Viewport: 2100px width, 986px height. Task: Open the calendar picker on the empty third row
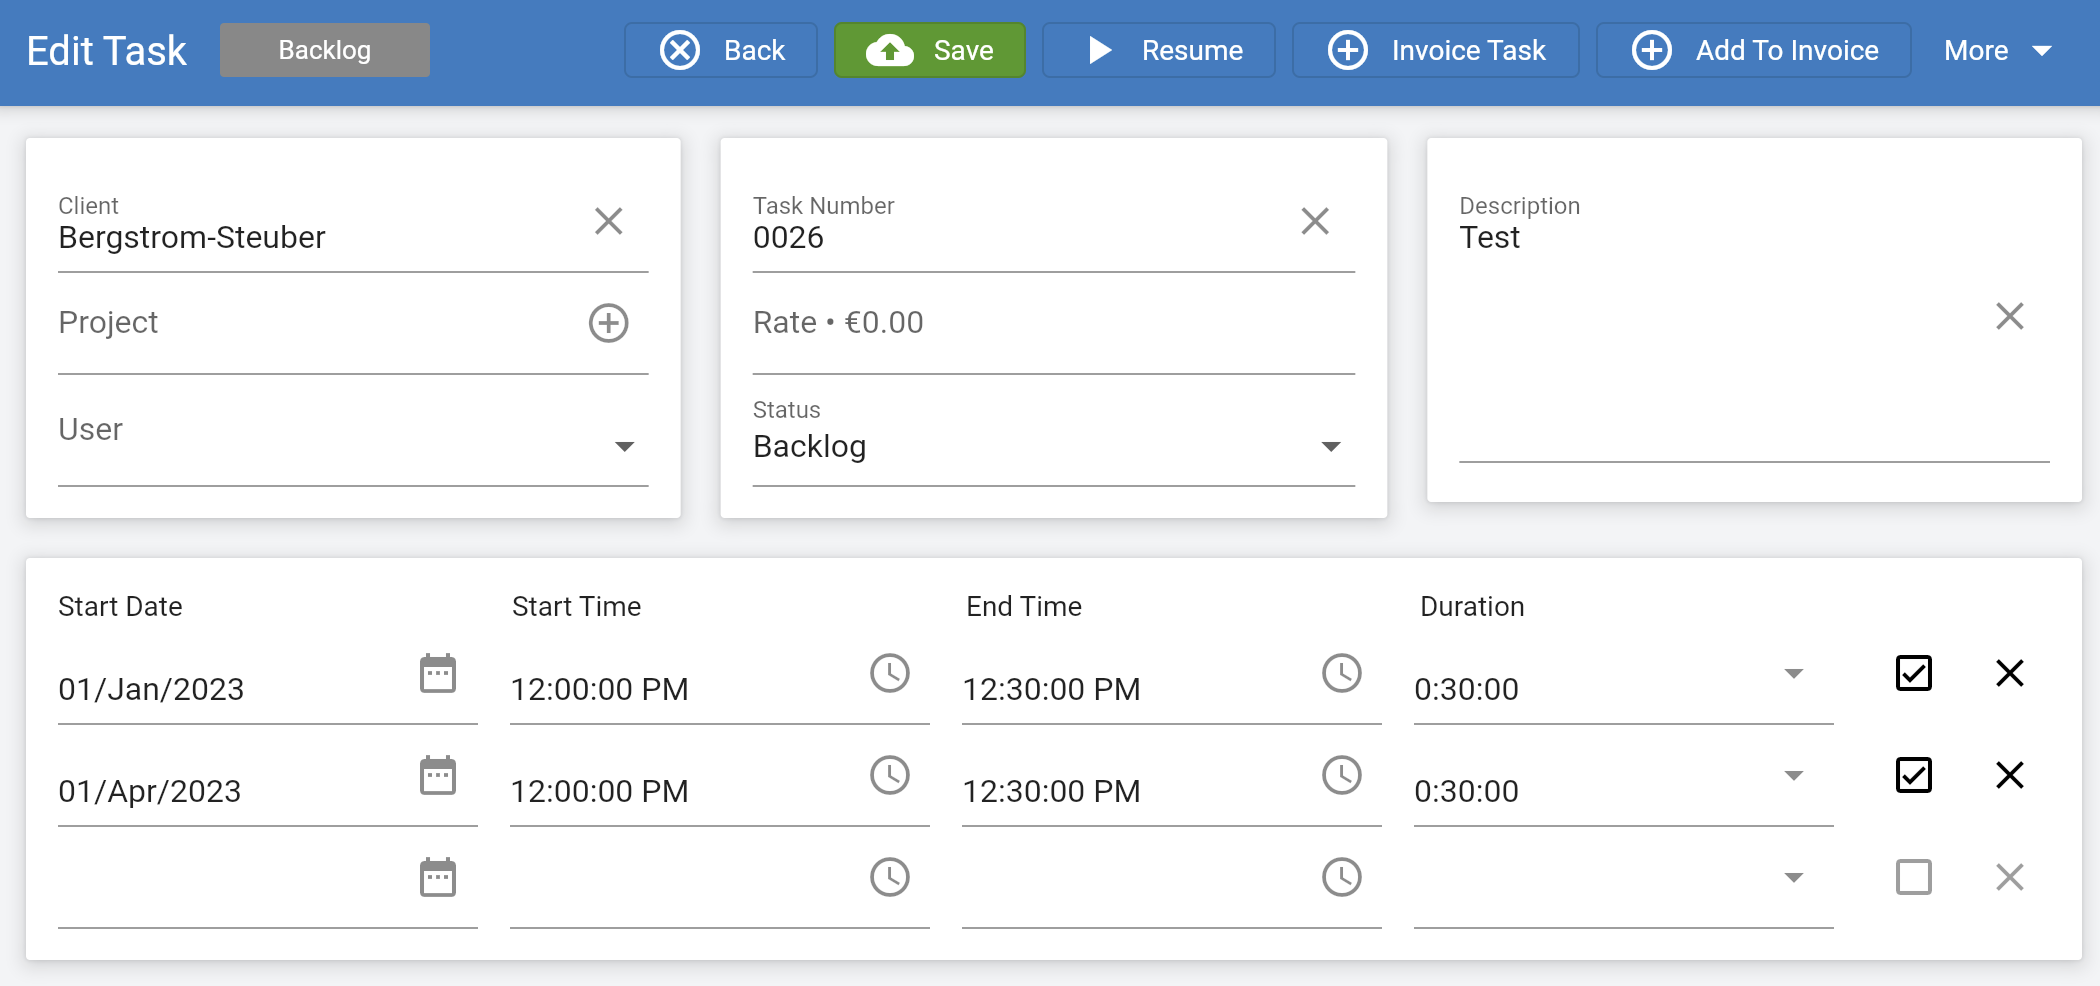pyautogui.click(x=438, y=877)
